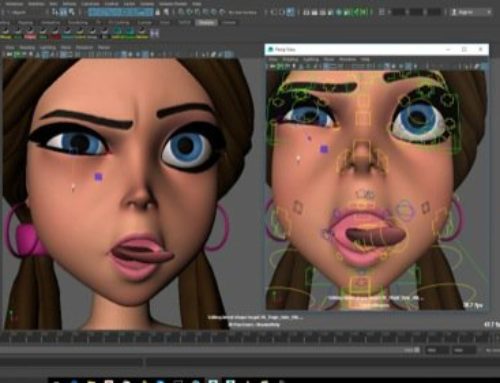Select the highlighted active shelf tab
This screenshot has height=383, width=500.
click(x=206, y=23)
